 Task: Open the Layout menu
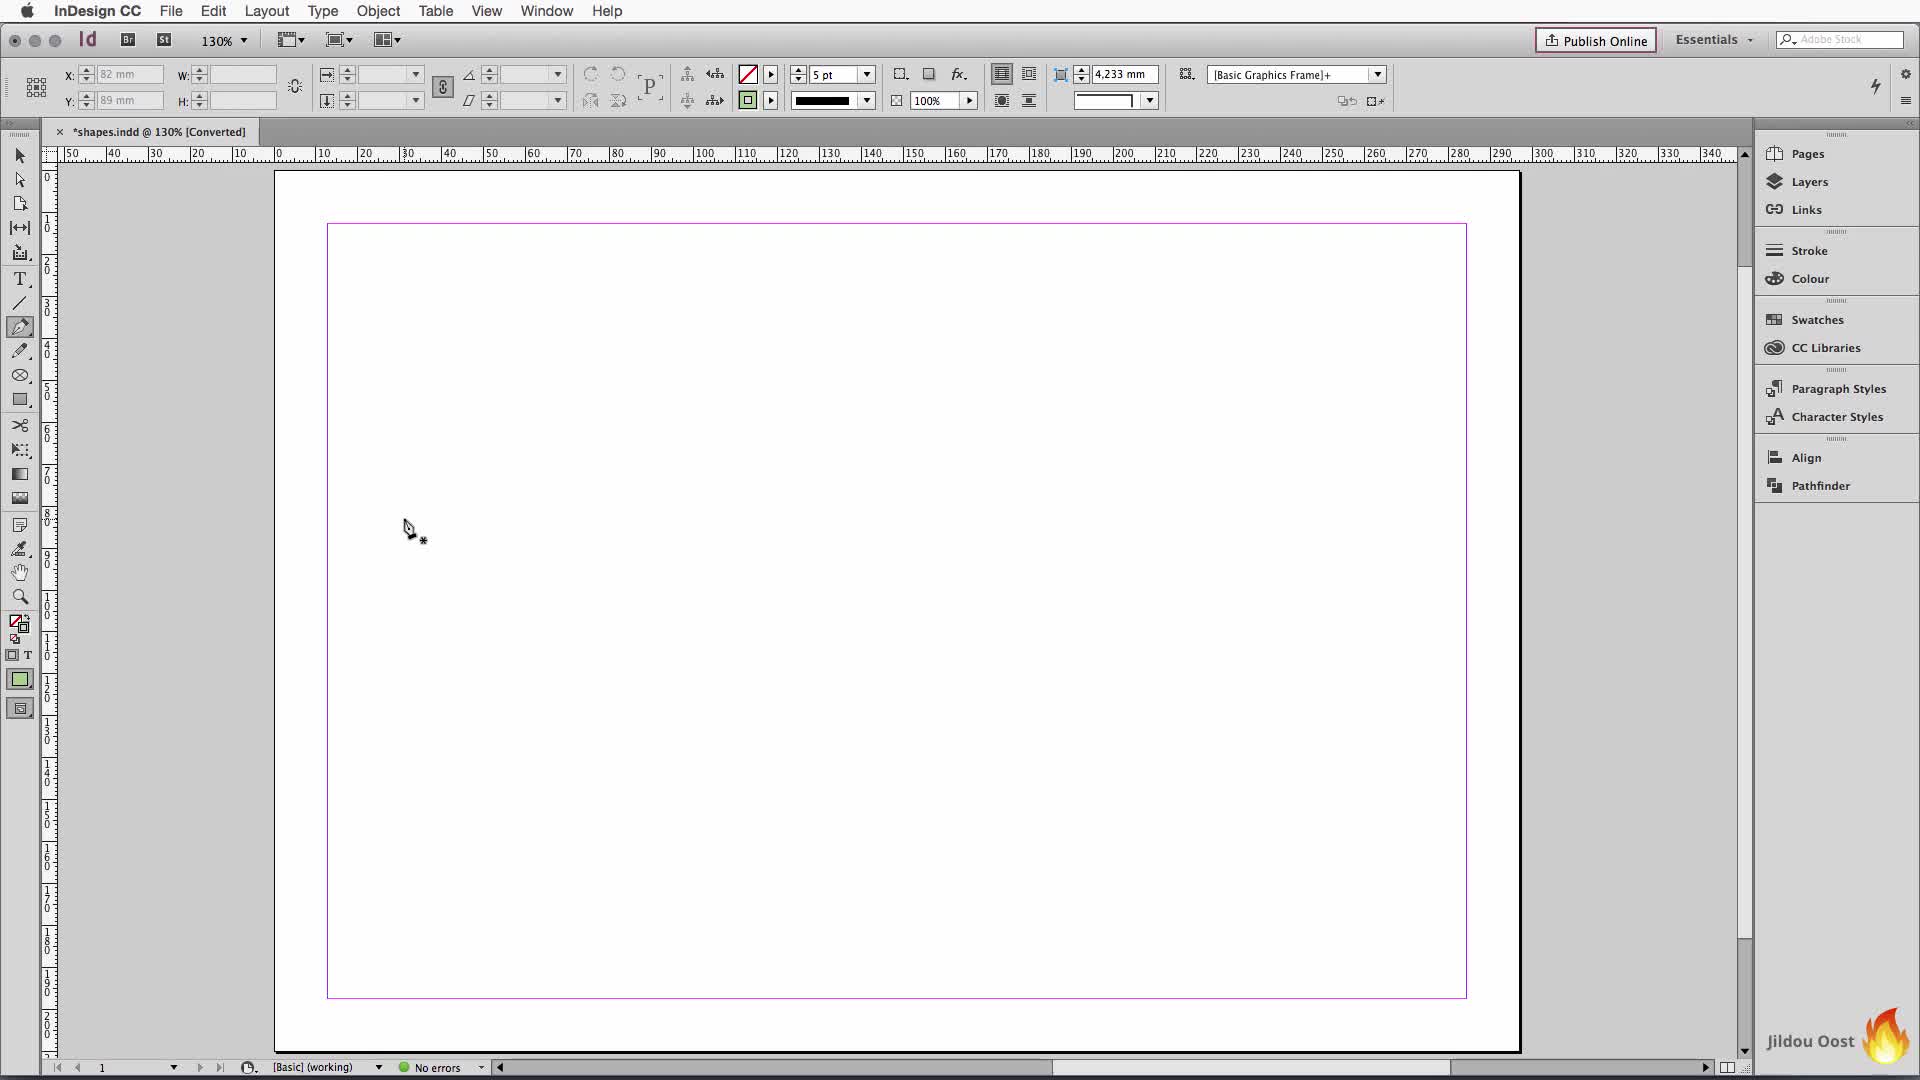(267, 11)
